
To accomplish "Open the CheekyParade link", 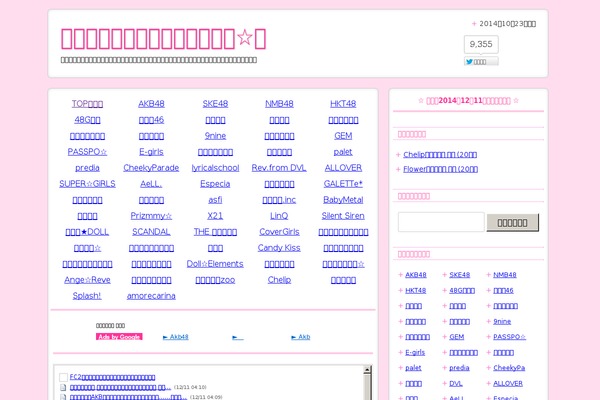I will pyautogui.click(x=151, y=168).
